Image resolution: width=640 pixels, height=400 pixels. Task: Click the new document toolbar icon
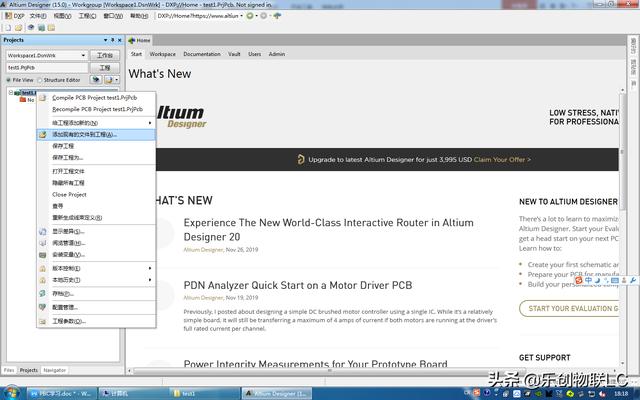(x=8, y=28)
